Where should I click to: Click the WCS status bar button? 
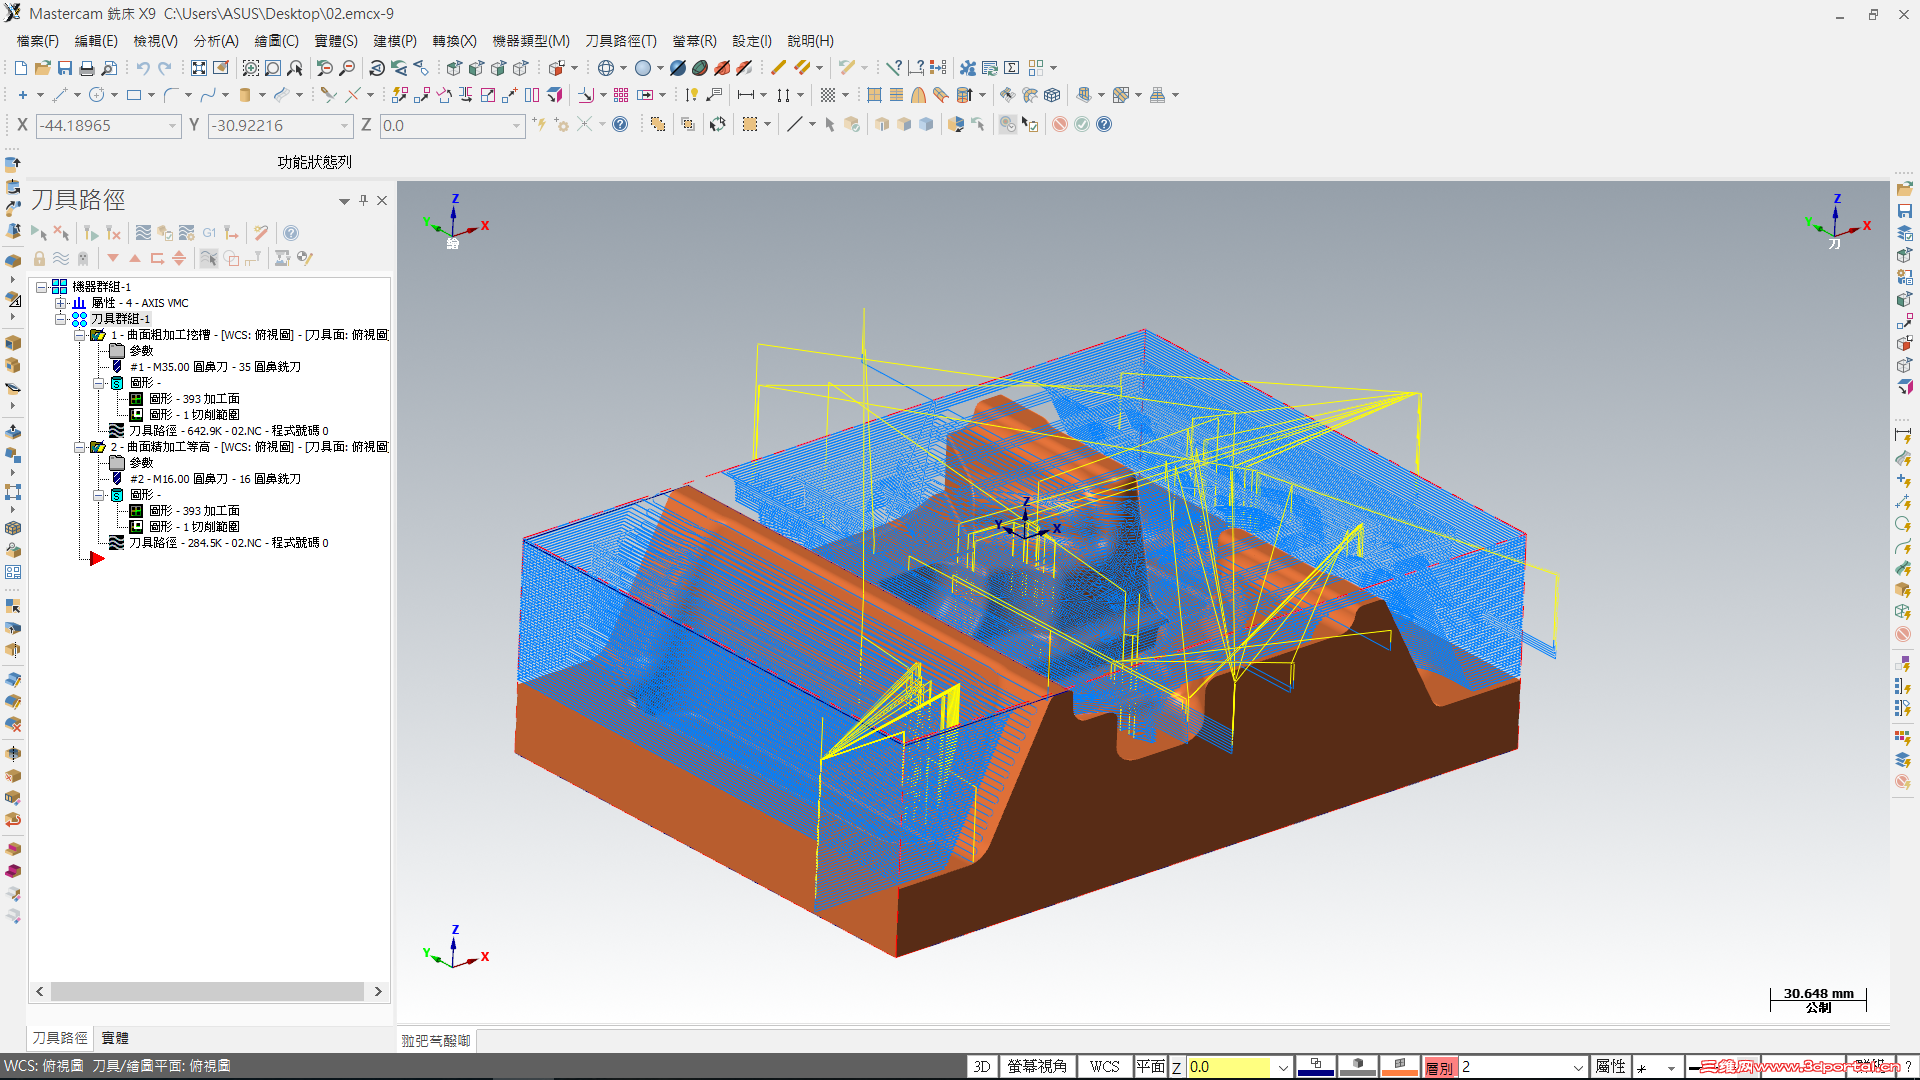pos(1104,1067)
